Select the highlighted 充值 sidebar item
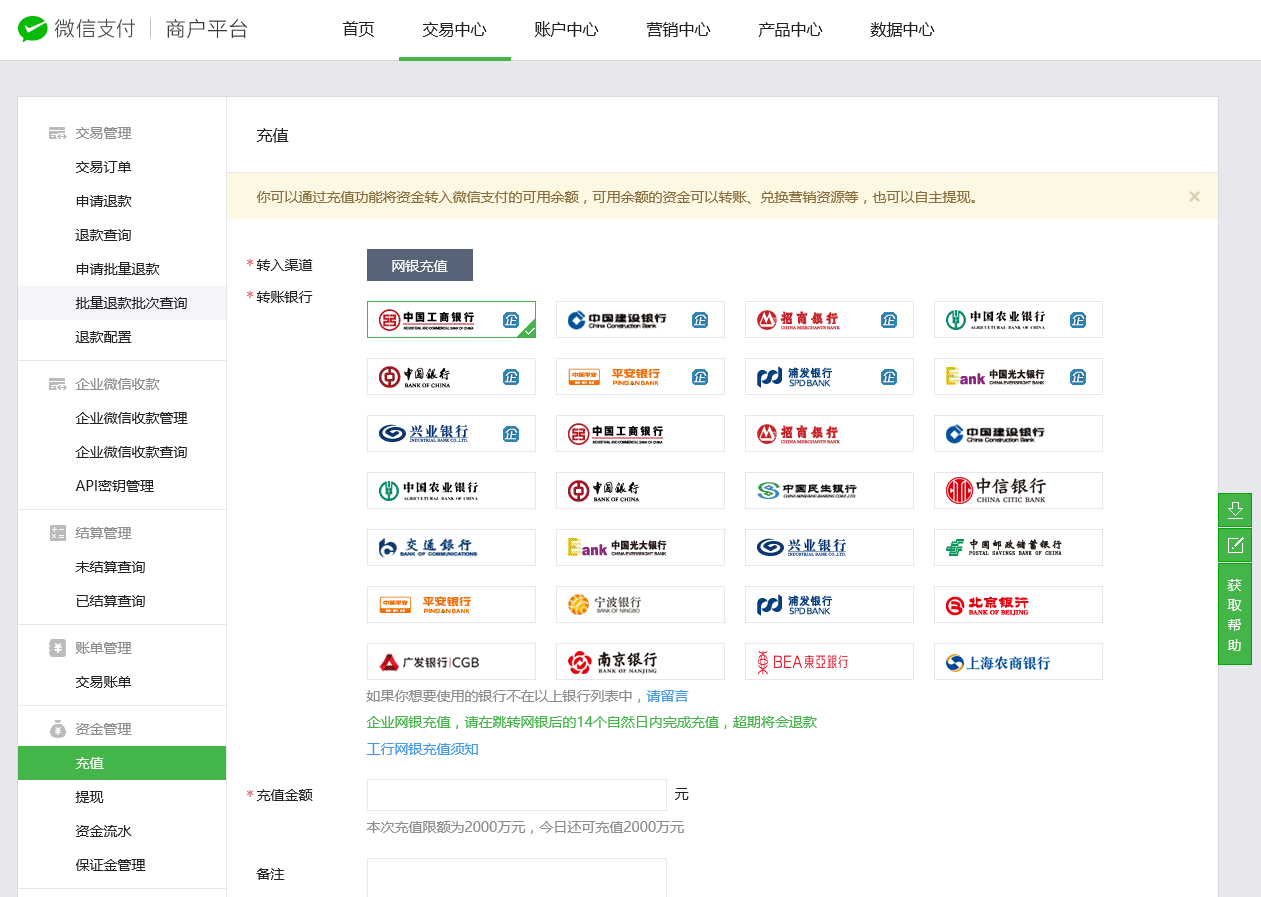 122,763
